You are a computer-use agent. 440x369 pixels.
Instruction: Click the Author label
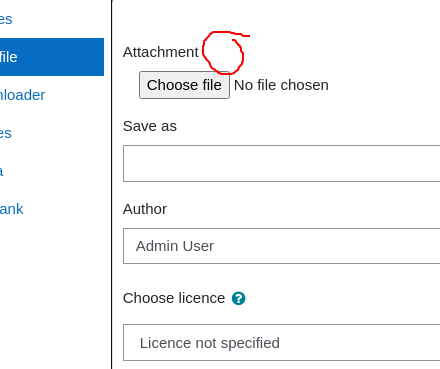point(145,209)
